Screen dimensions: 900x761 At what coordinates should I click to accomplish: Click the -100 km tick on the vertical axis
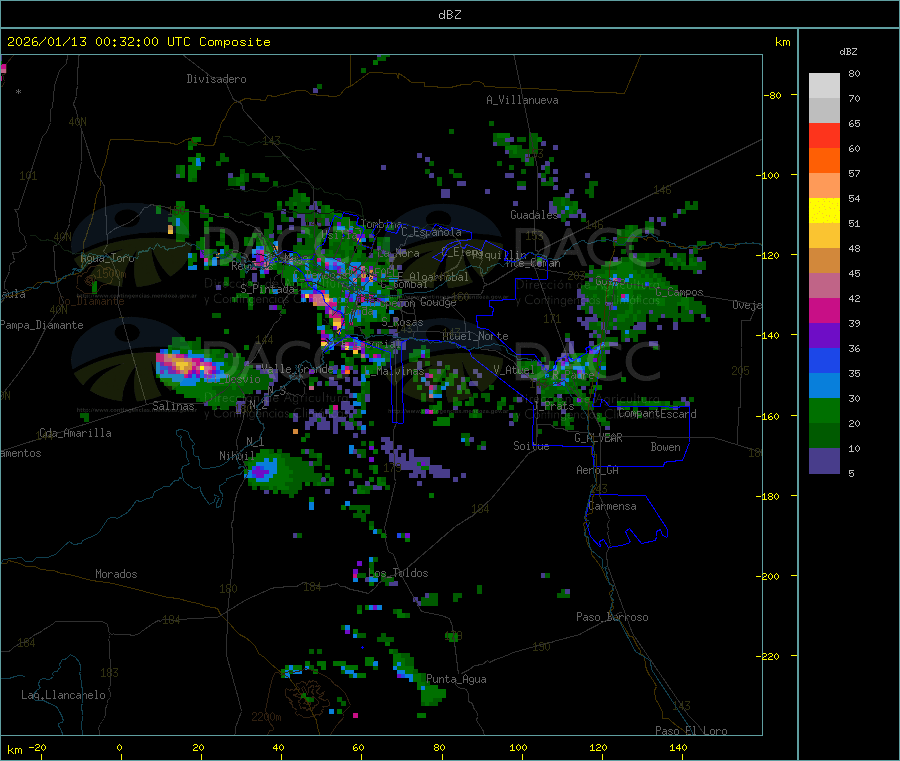point(767,175)
